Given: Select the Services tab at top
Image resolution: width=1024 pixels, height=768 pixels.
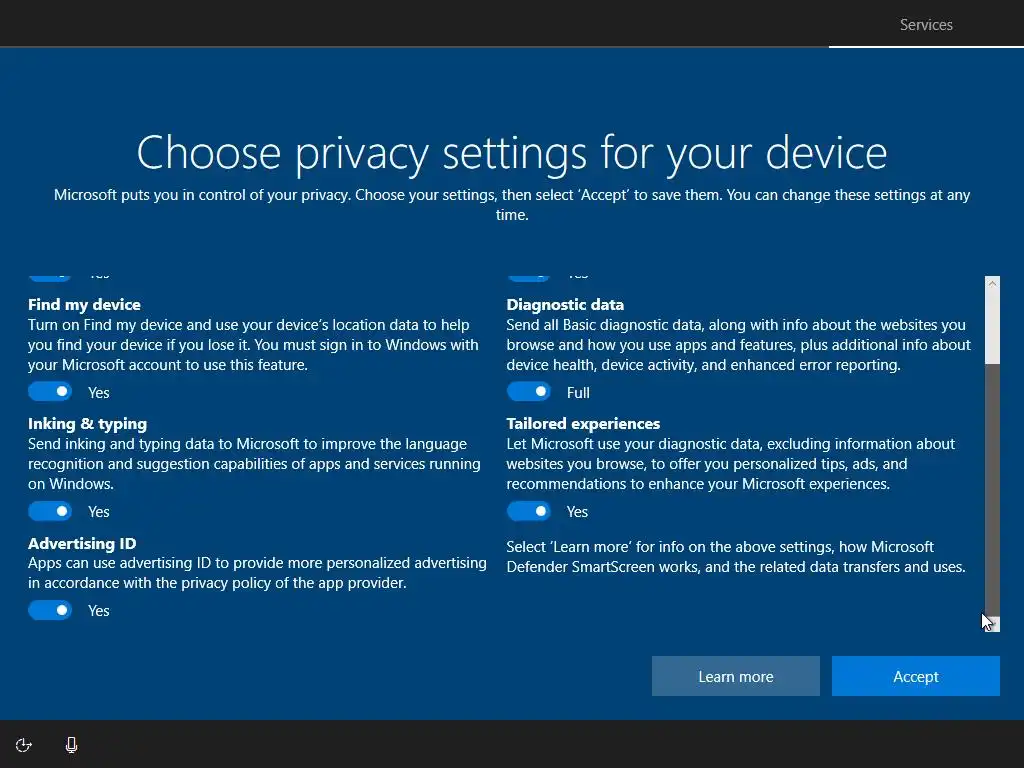Looking at the screenshot, I should (926, 25).
